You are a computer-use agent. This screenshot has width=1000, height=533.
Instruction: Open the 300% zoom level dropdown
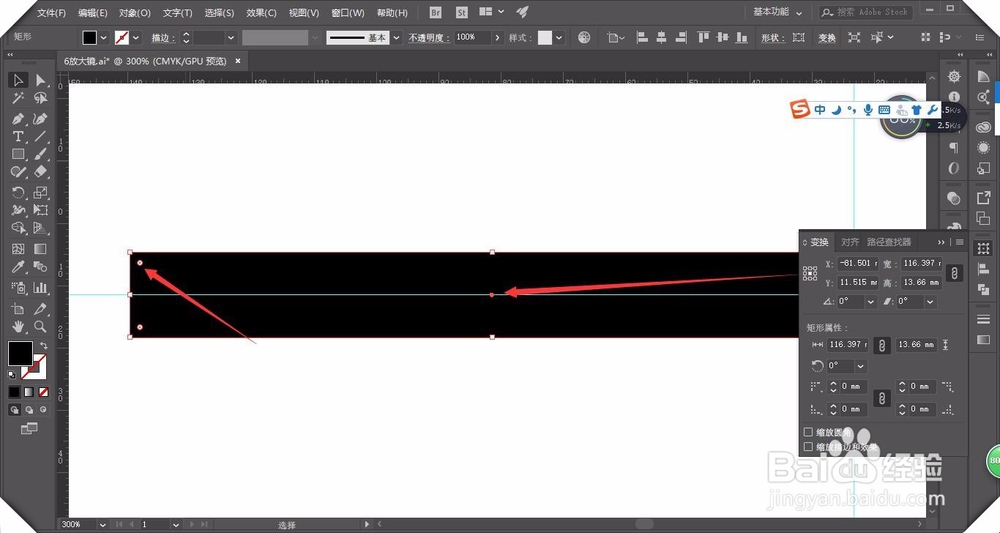102,525
